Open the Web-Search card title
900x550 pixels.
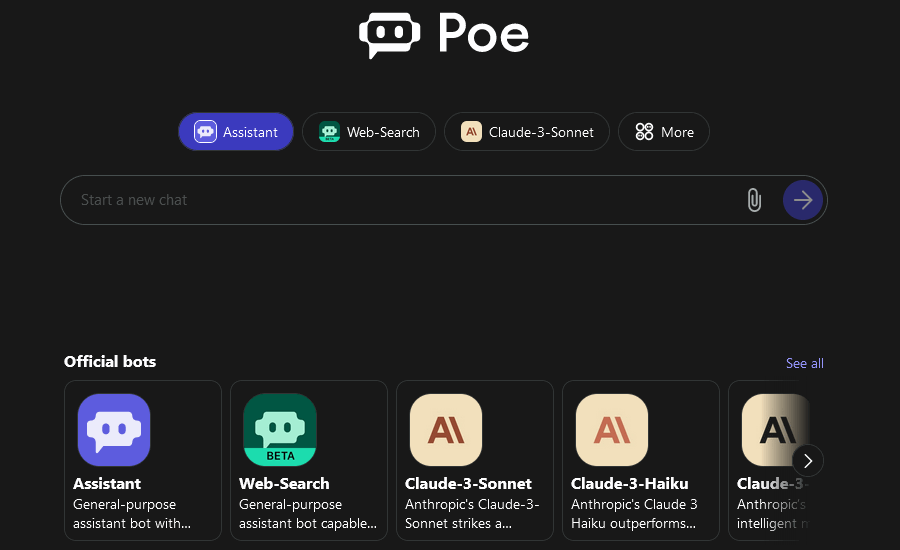pyautogui.click(x=284, y=483)
